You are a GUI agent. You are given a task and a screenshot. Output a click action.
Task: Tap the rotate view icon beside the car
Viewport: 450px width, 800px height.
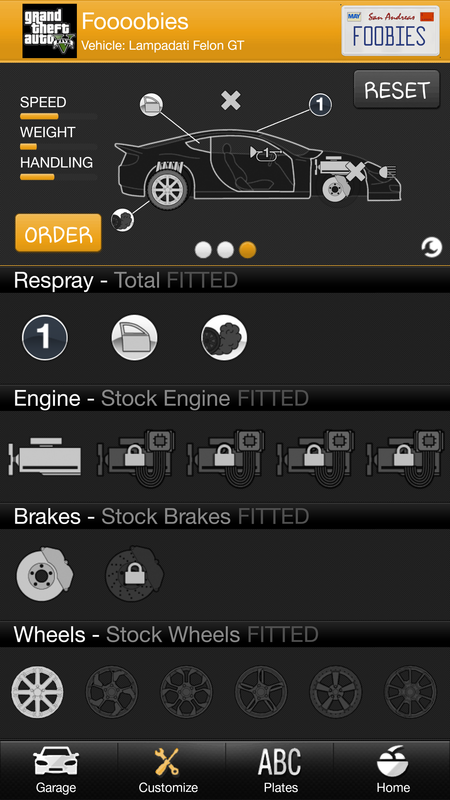pos(431,247)
